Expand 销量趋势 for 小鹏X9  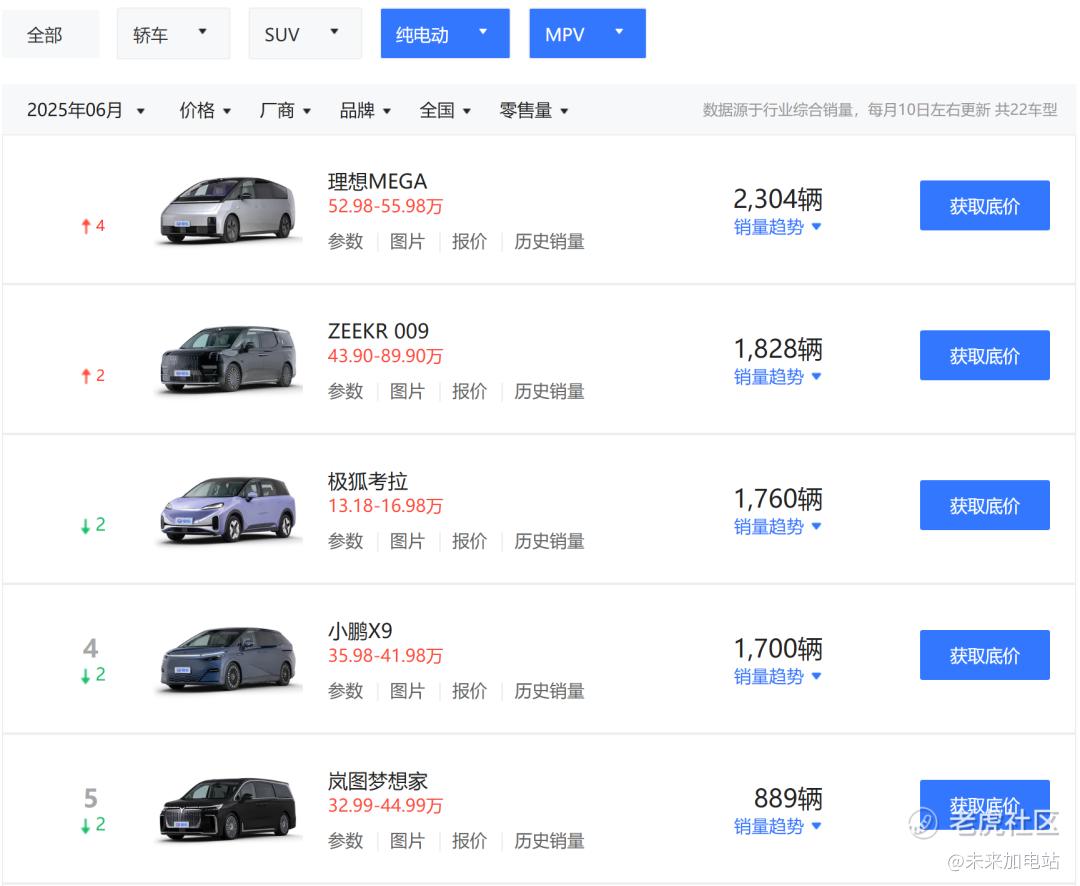tap(777, 677)
